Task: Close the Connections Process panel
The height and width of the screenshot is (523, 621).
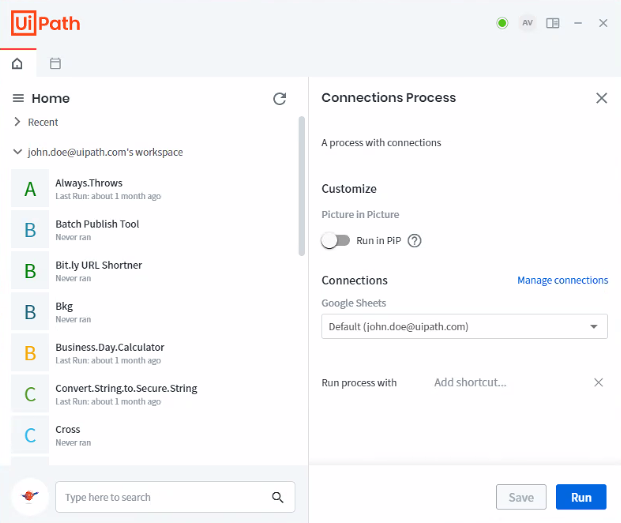Action: [x=601, y=98]
